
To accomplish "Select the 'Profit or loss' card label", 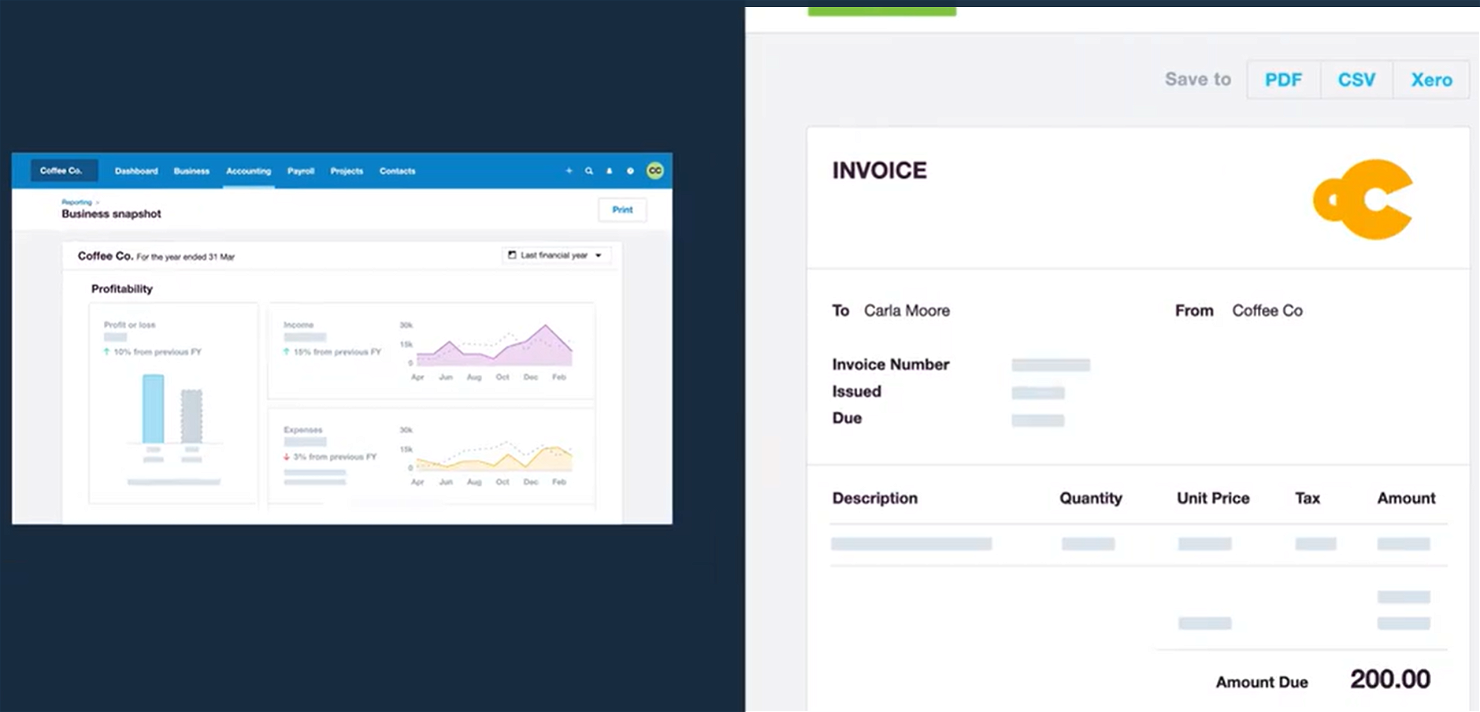I will (x=130, y=325).
